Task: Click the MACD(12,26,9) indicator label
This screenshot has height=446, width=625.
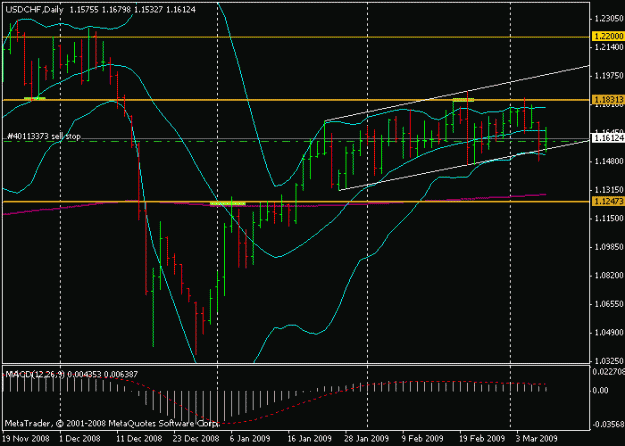Action: [34, 375]
